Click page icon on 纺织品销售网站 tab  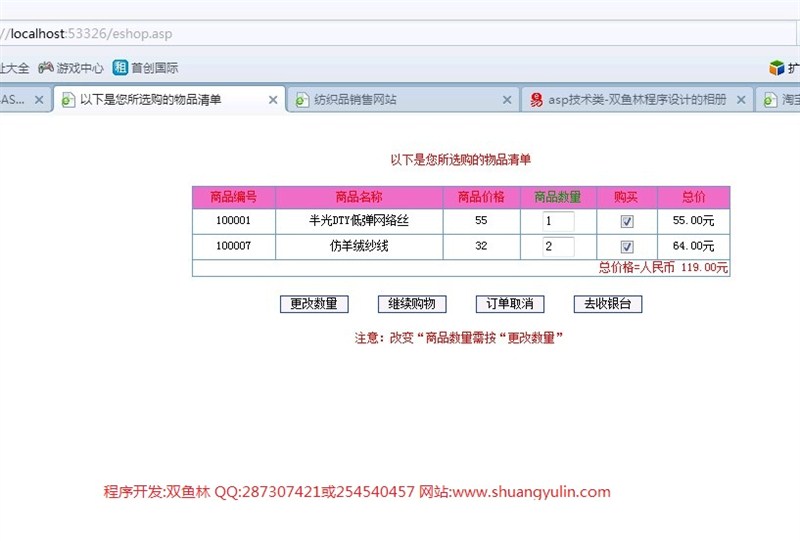click(302, 100)
